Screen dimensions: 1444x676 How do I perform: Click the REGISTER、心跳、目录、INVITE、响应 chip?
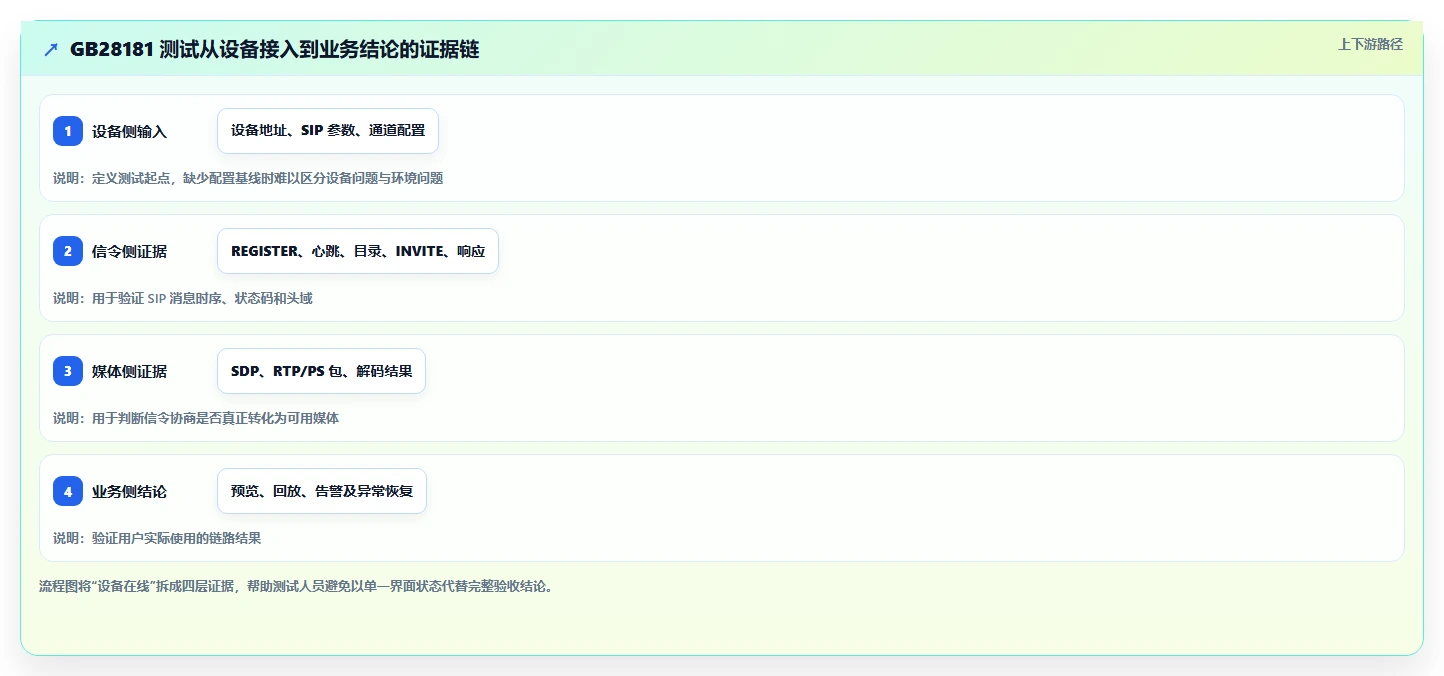click(358, 251)
